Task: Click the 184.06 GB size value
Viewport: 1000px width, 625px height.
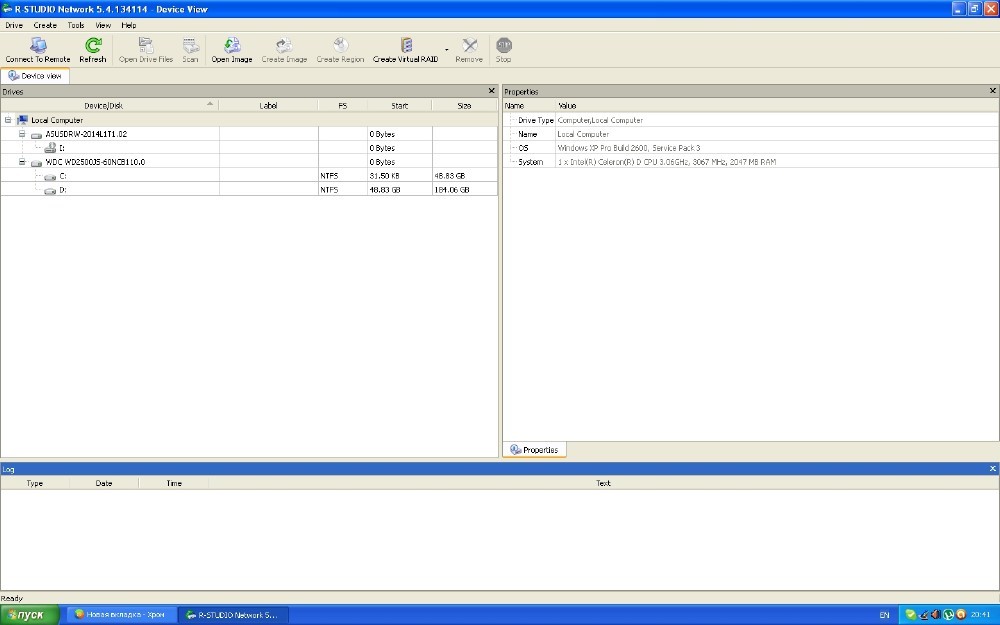Action: [452, 190]
